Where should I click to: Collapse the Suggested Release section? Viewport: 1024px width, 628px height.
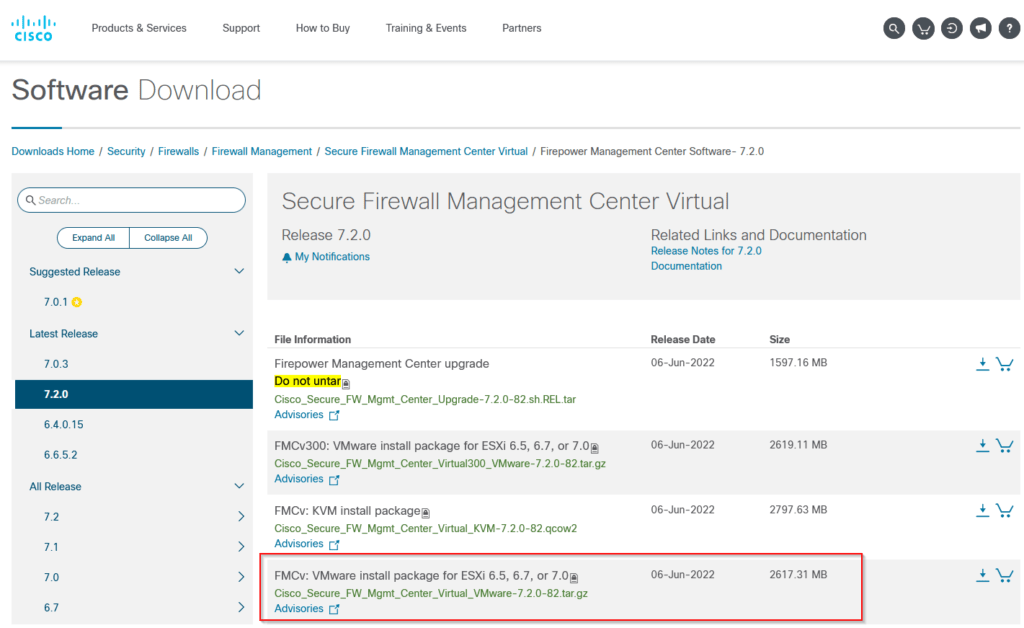pyautogui.click(x=239, y=270)
